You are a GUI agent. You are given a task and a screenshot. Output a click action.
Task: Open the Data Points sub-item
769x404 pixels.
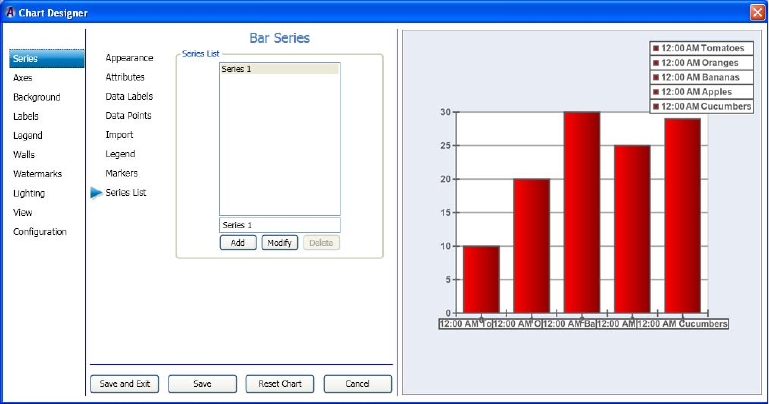point(128,116)
